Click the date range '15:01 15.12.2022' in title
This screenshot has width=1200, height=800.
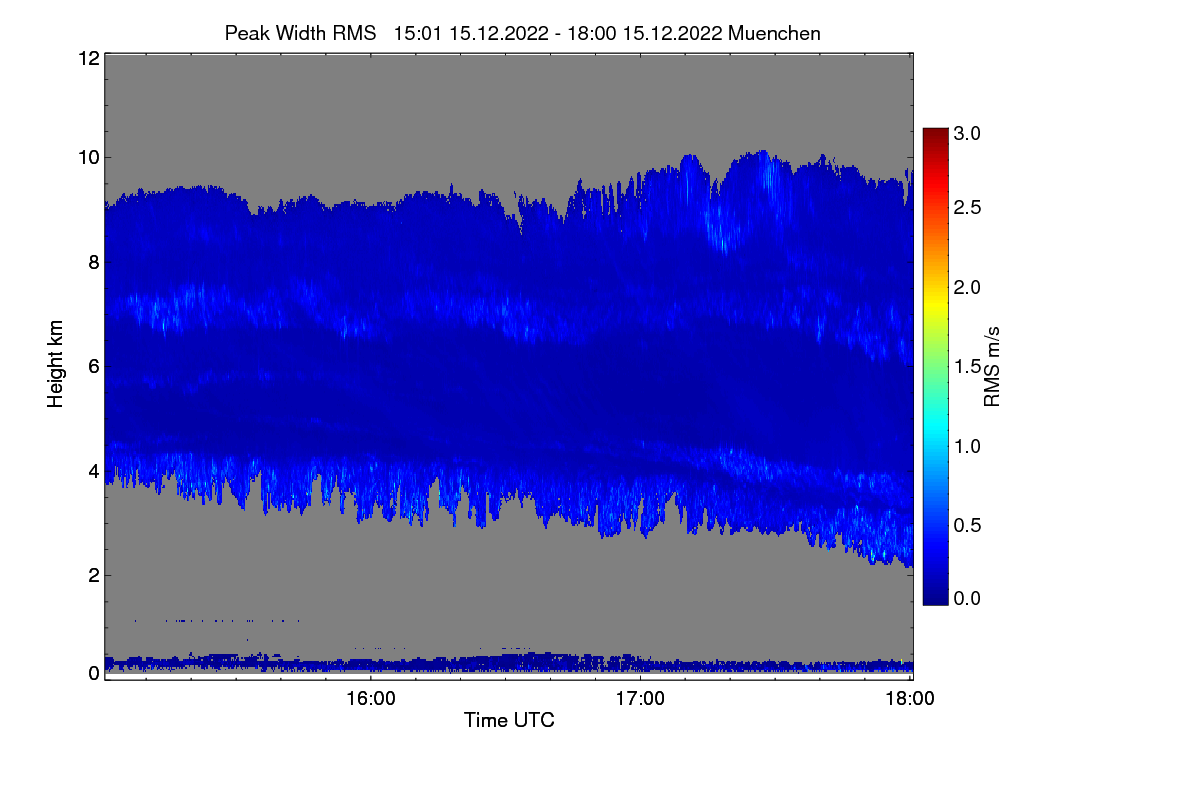point(471,33)
